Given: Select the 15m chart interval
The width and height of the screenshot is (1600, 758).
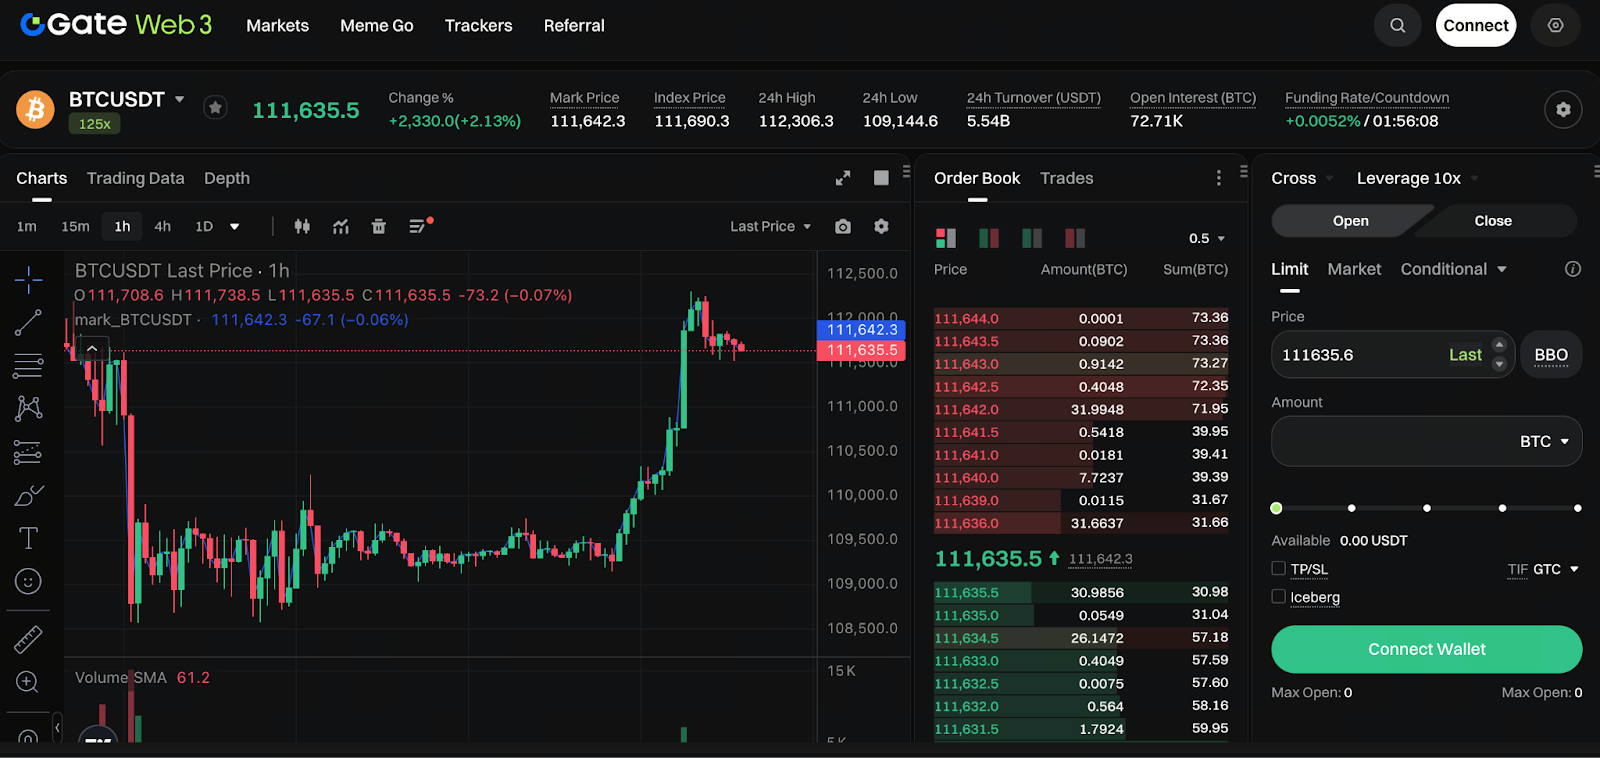Looking at the screenshot, I should [x=75, y=227].
